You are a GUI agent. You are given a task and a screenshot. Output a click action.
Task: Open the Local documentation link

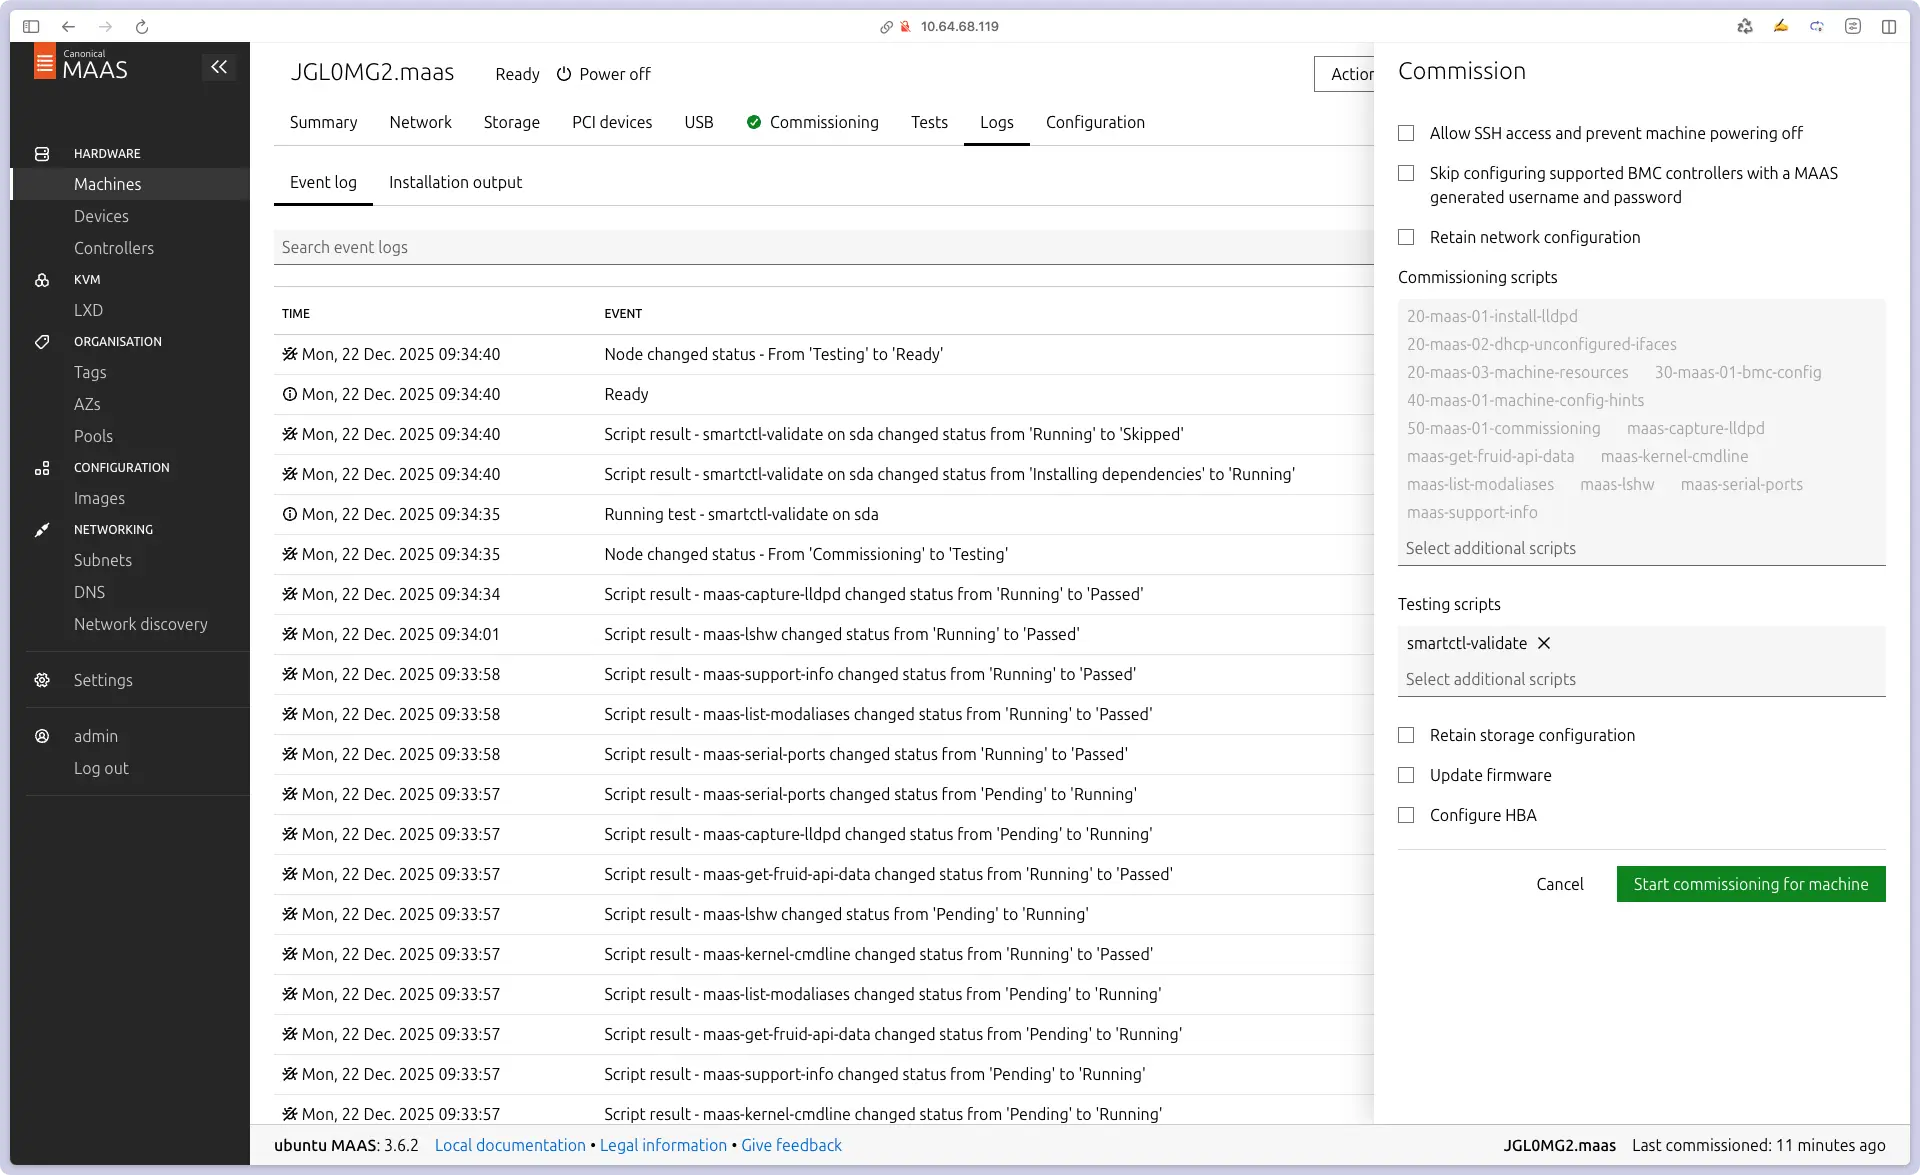[x=510, y=1145]
